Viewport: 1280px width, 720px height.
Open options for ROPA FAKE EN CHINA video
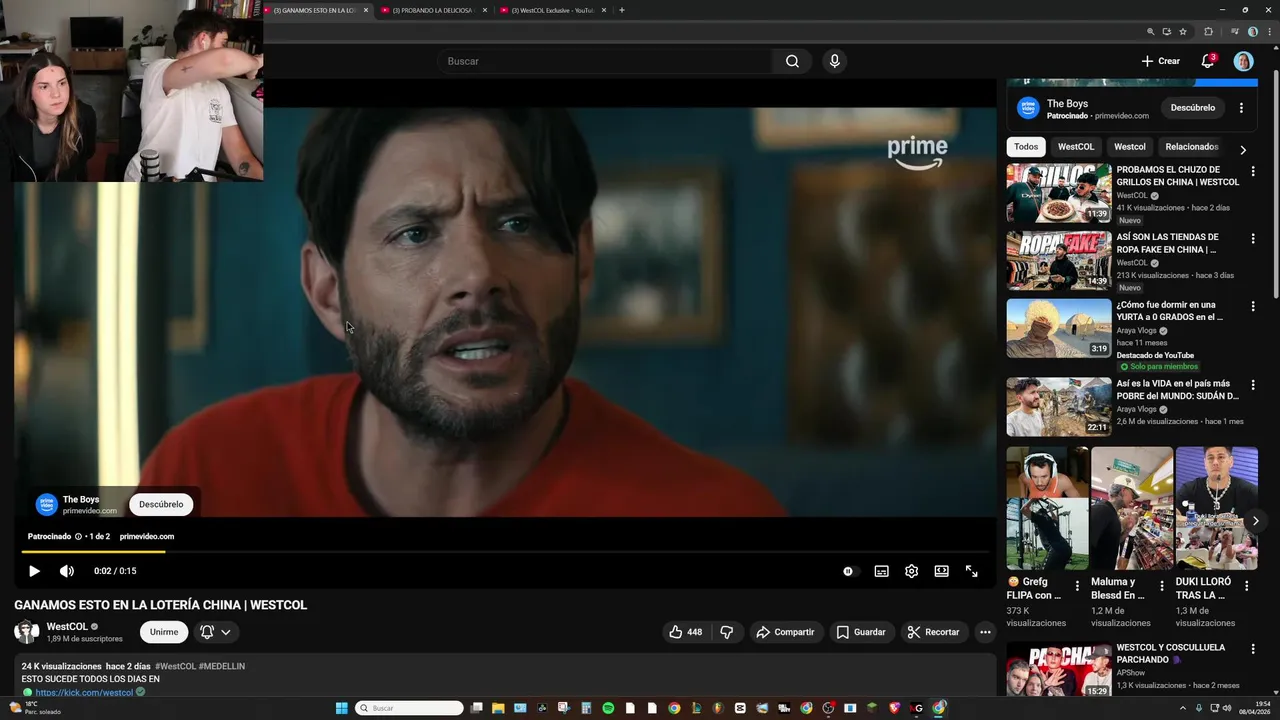[x=1253, y=239]
